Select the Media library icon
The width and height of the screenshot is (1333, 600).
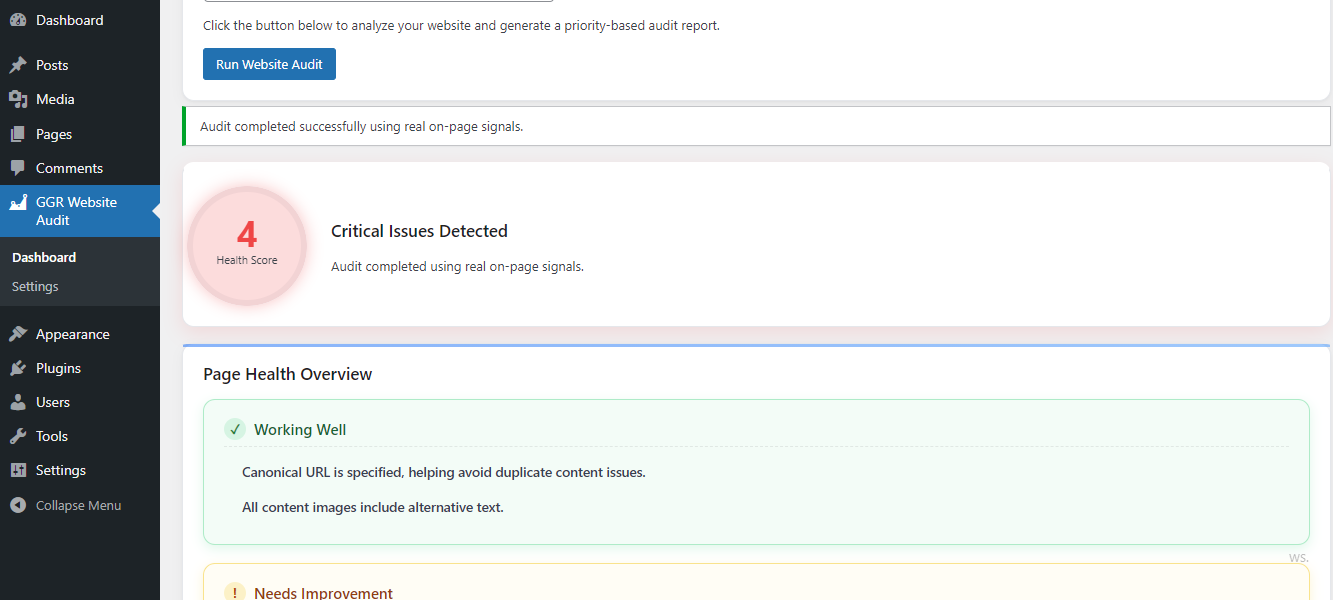pyautogui.click(x=18, y=98)
